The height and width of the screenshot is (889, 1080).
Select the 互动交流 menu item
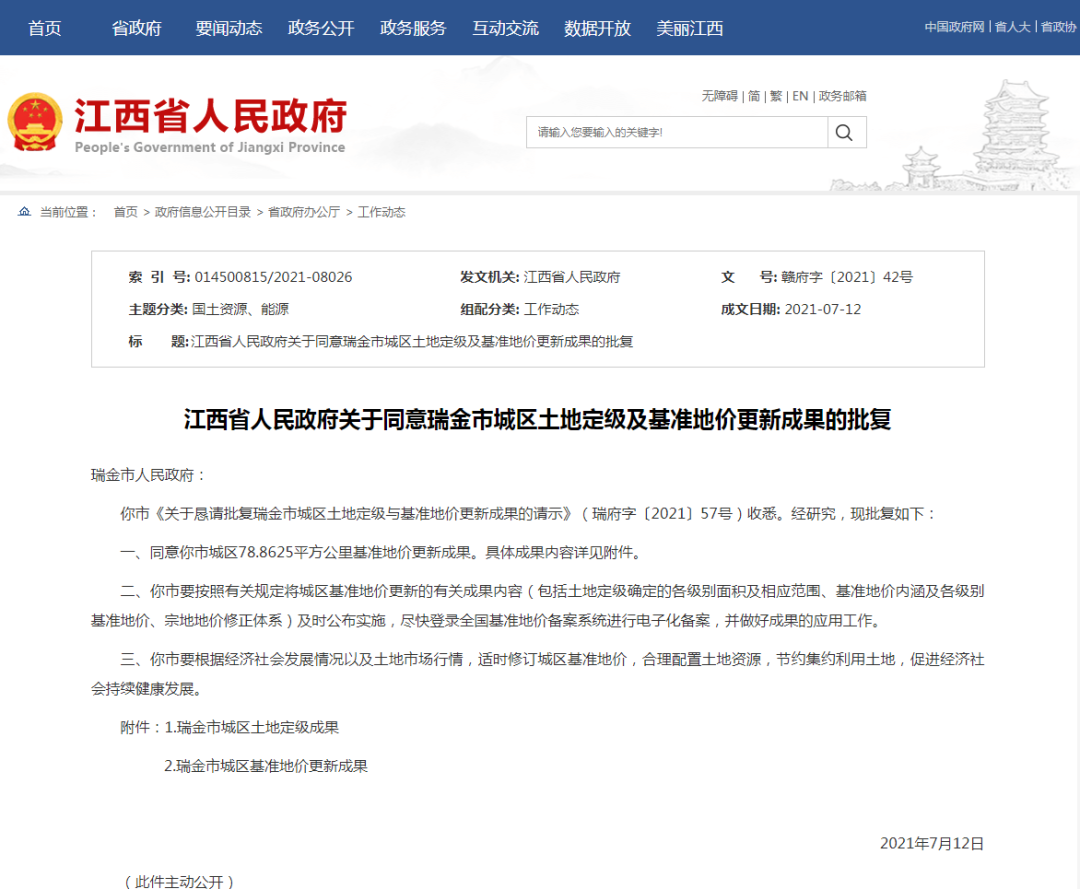[x=506, y=28]
